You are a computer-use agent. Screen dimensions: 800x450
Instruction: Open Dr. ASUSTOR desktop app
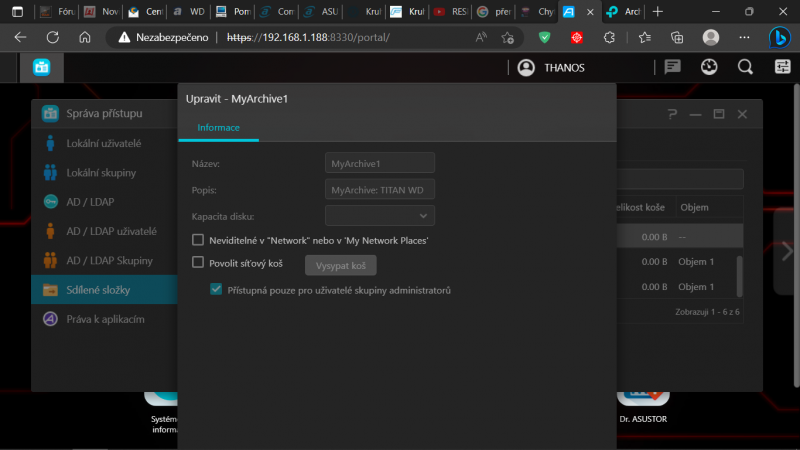[643, 407]
